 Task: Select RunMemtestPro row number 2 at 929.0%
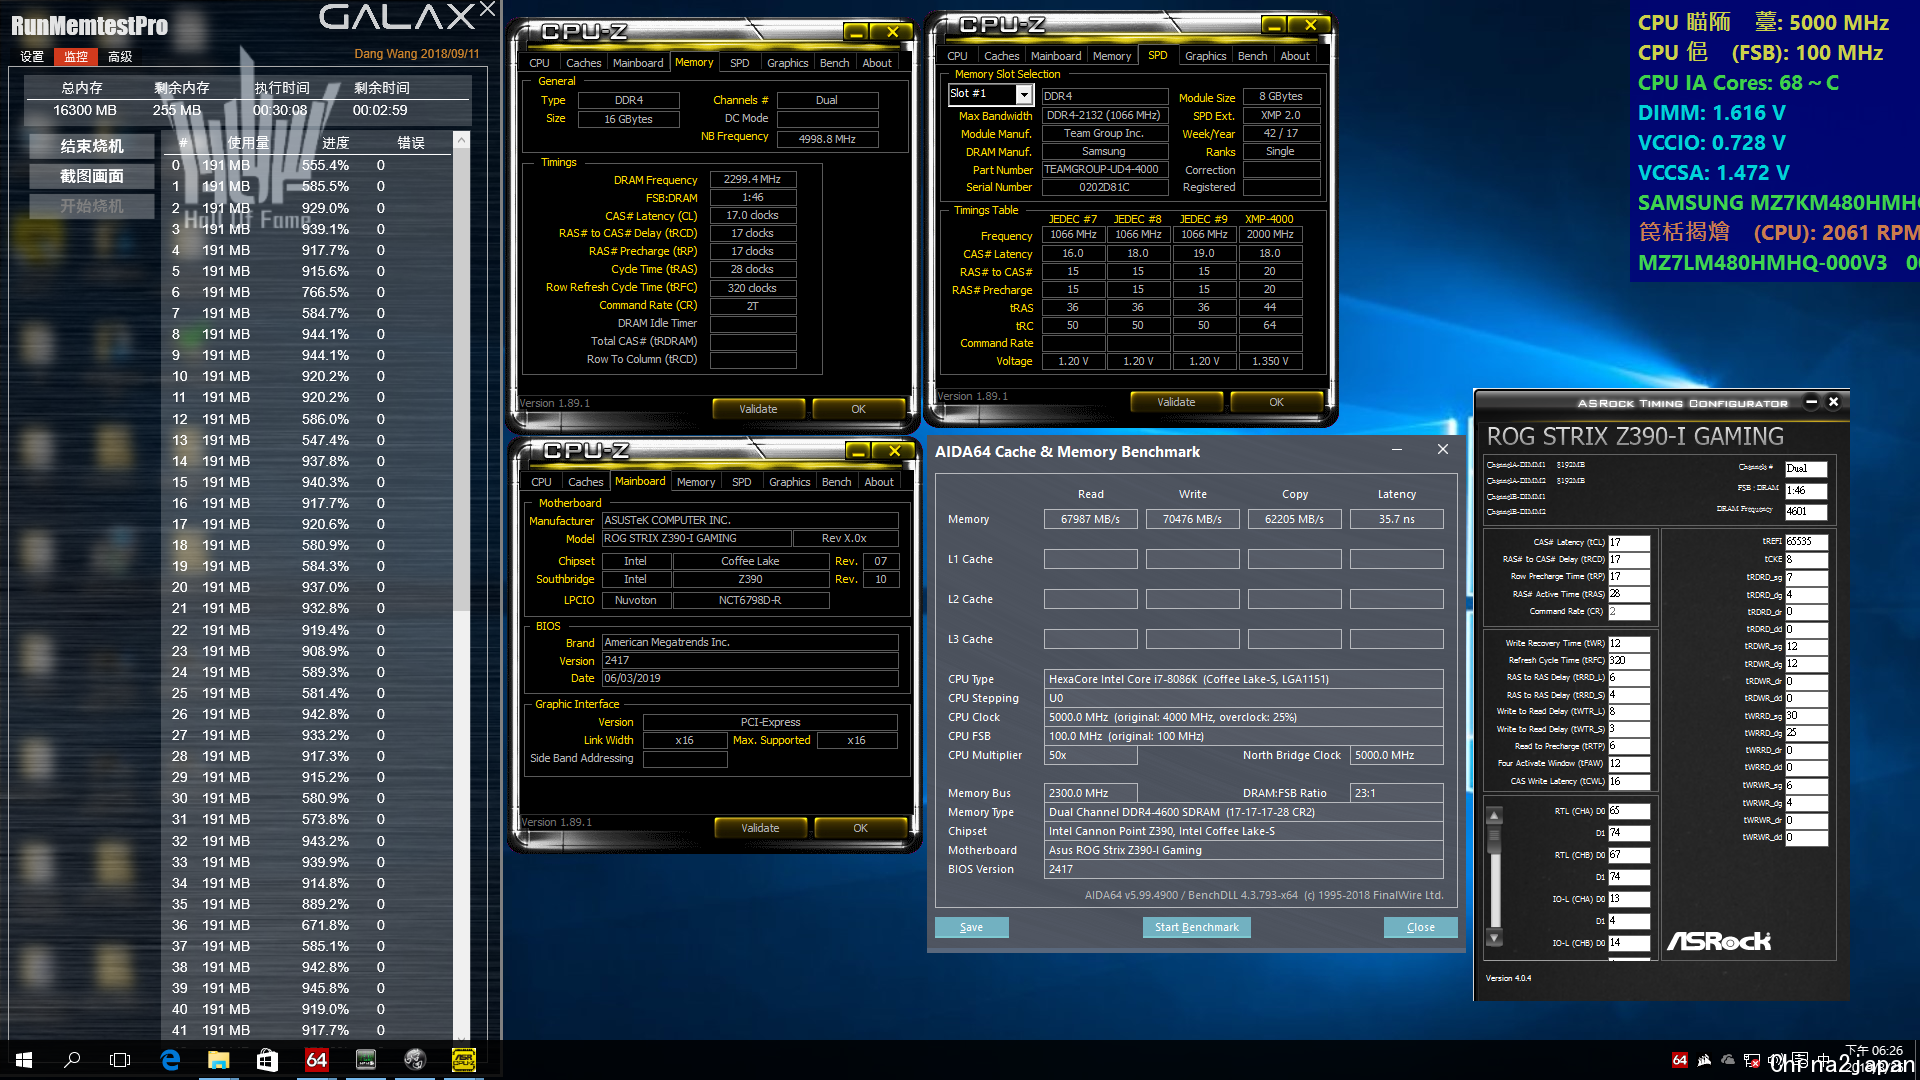coord(308,208)
